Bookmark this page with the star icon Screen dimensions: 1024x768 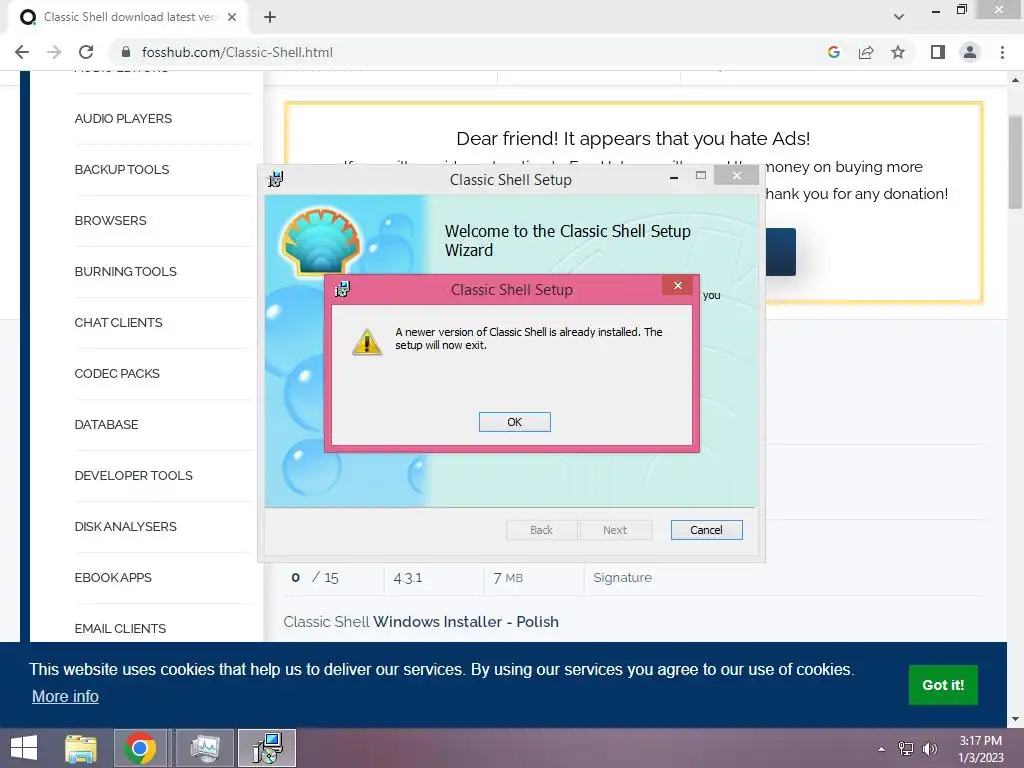pyautogui.click(x=899, y=52)
